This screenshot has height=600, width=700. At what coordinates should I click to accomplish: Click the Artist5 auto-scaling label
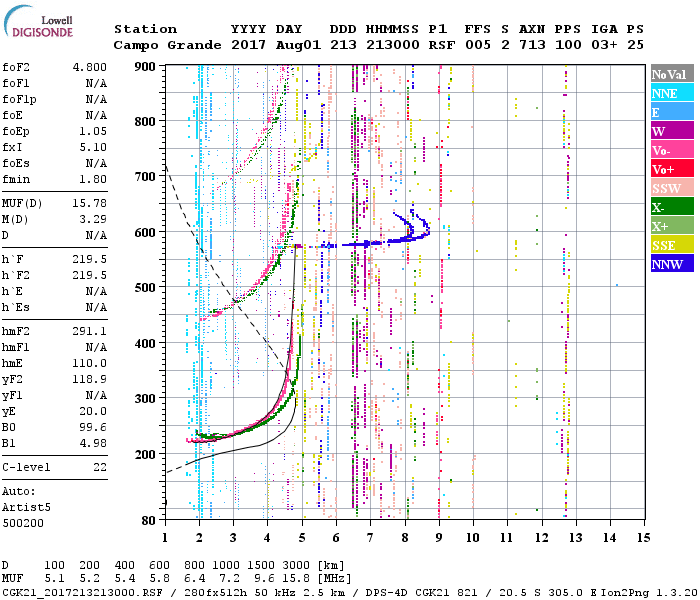pyautogui.click(x=26, y=508)
